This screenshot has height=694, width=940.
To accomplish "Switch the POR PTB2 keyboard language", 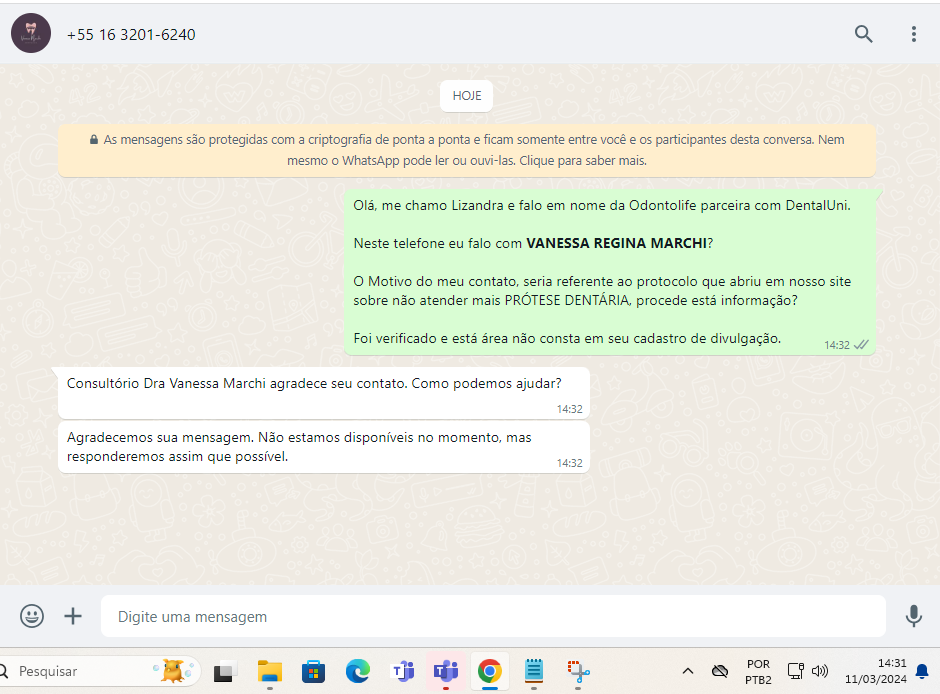I will (x=758, y=671).
